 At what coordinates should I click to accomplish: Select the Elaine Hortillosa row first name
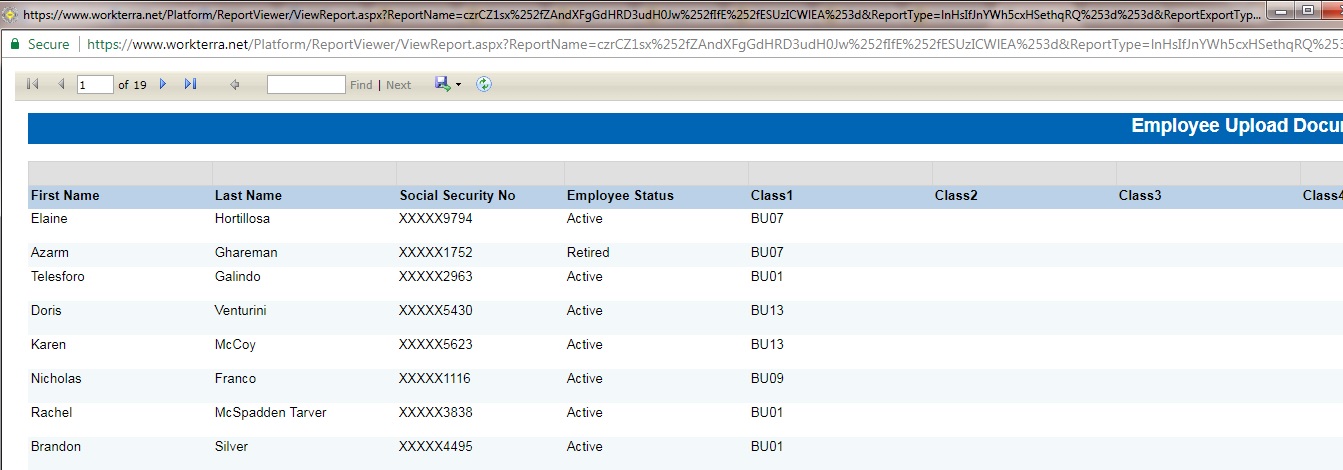49,218
